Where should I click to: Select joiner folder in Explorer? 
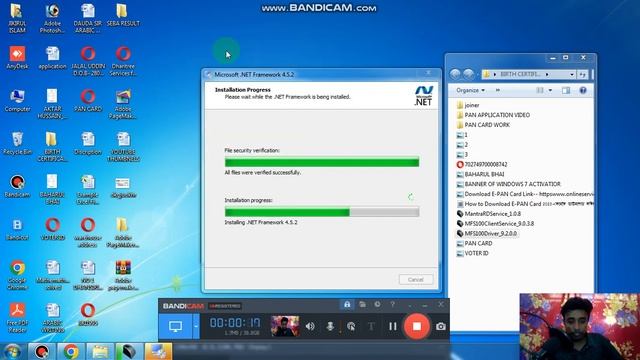[468, 105]
